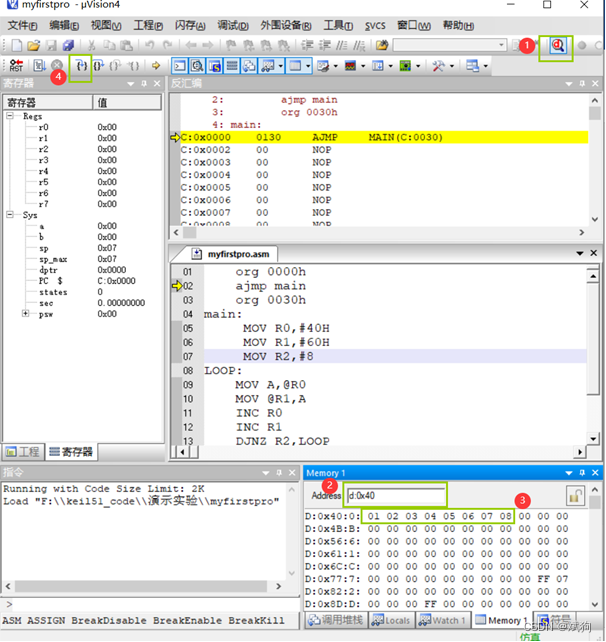Viewport: 606px width, 642px height.
Task: Collapse the Regs tree node
Action: (x=10, y=116)
